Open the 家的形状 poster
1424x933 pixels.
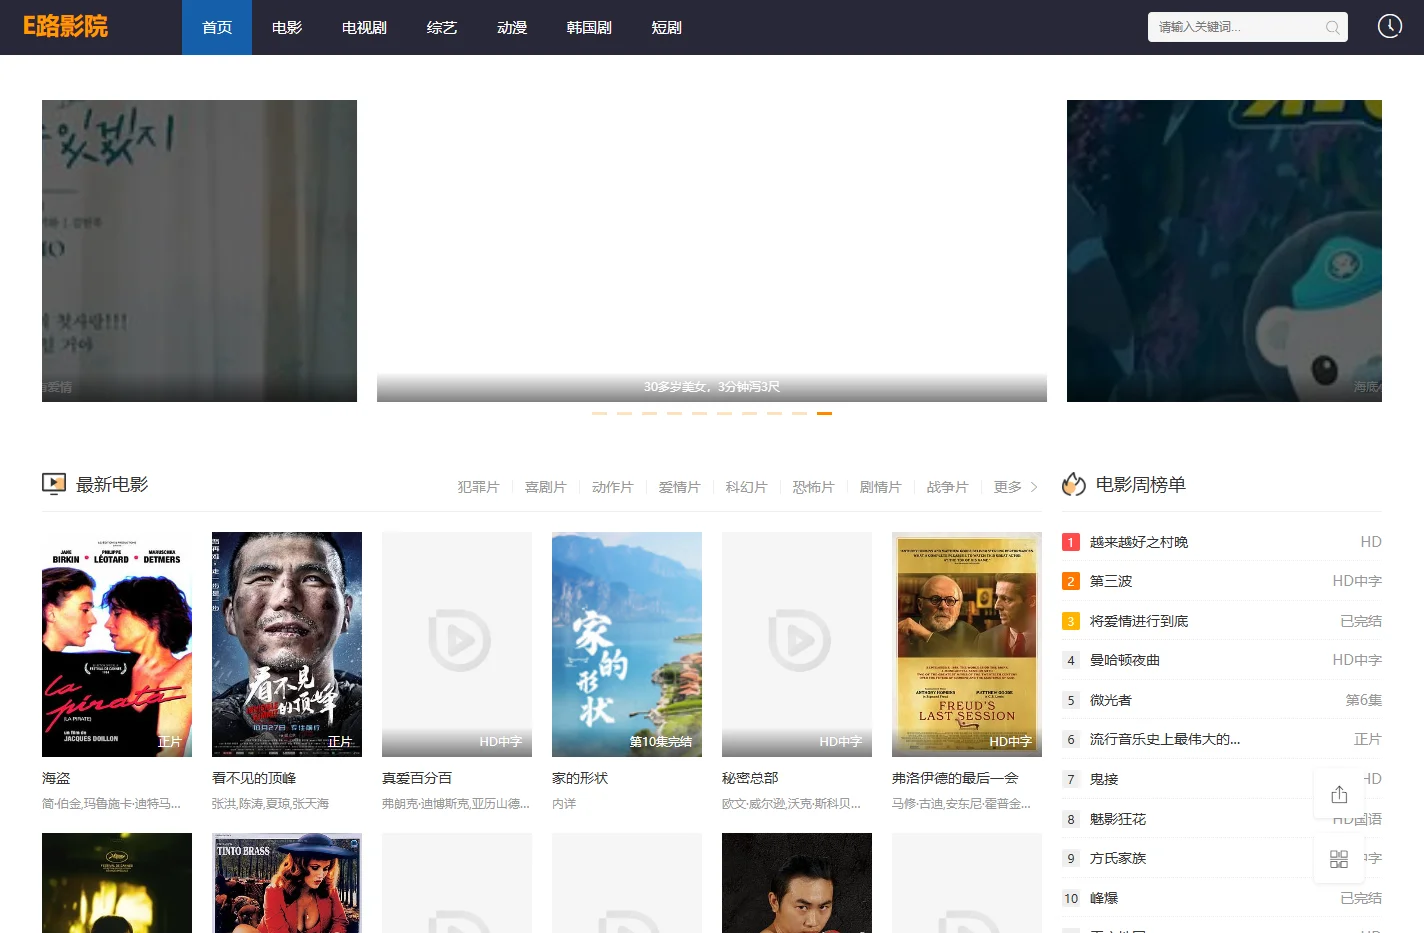click(627, 644)
